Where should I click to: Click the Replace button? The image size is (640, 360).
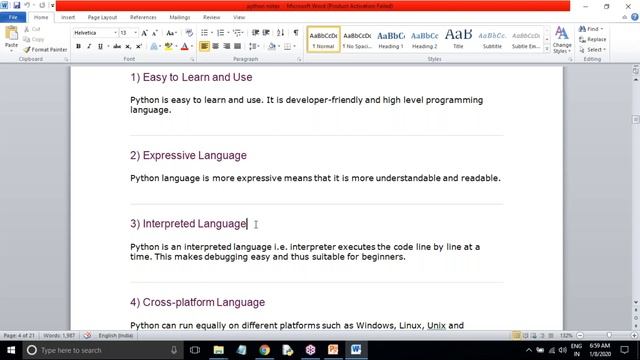click(592, 40)
